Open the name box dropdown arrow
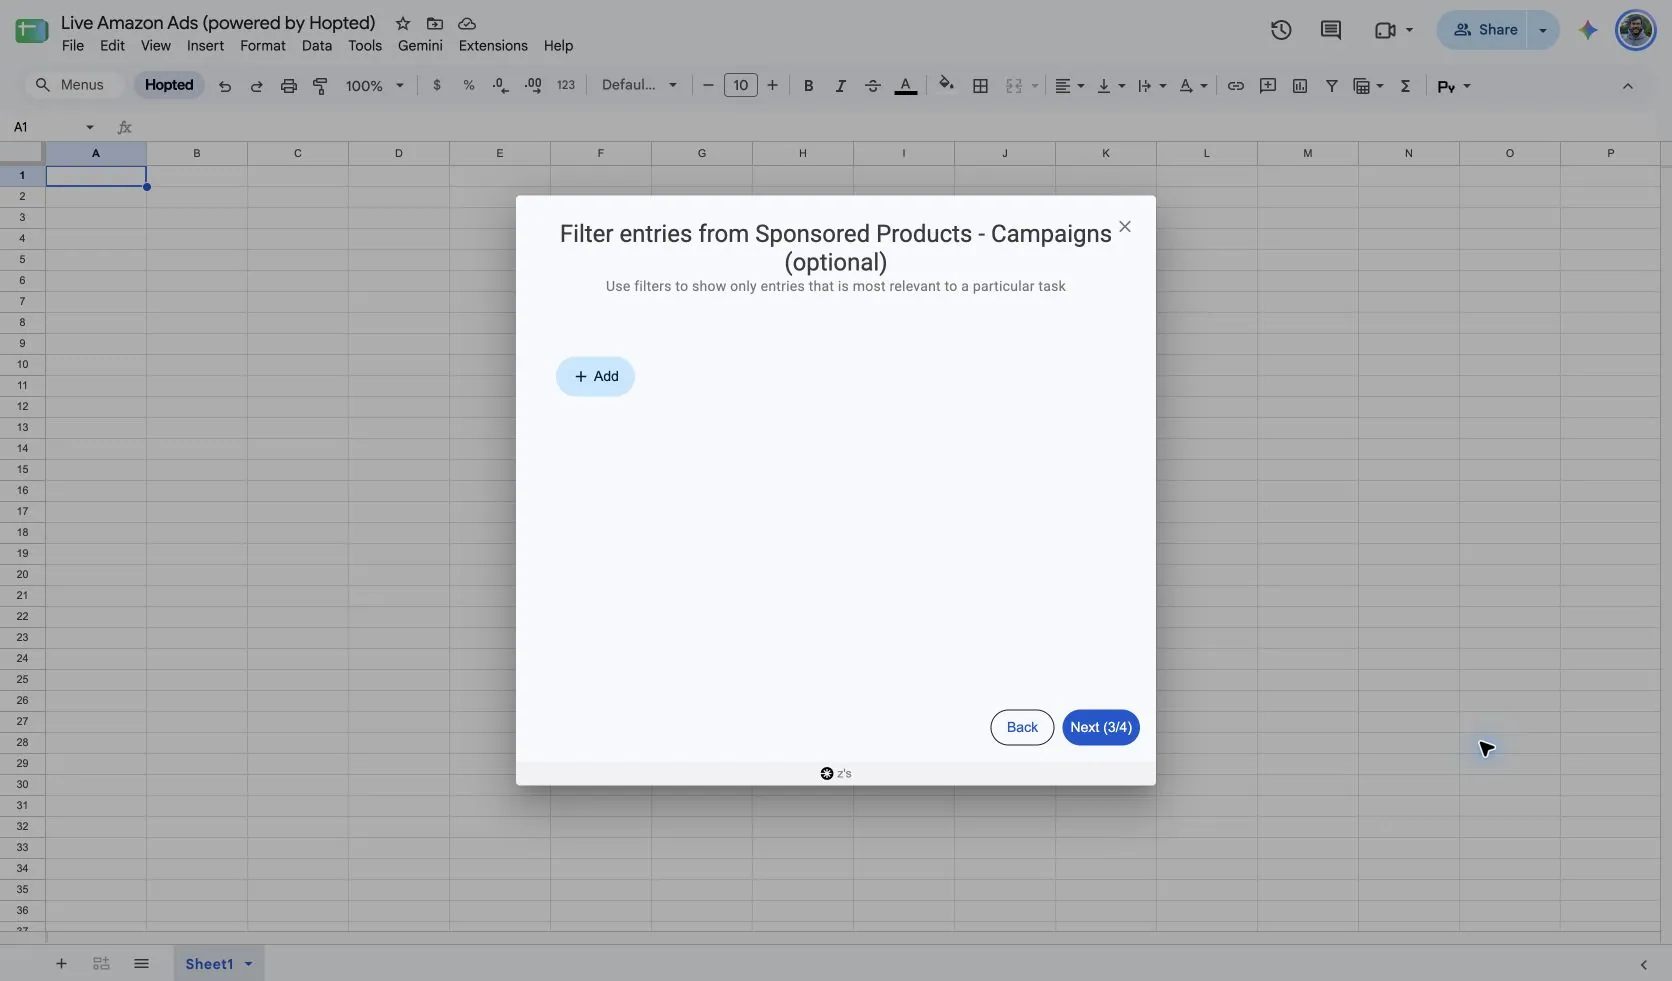This screenshot has width=1672, height=981. click(90, 127)
